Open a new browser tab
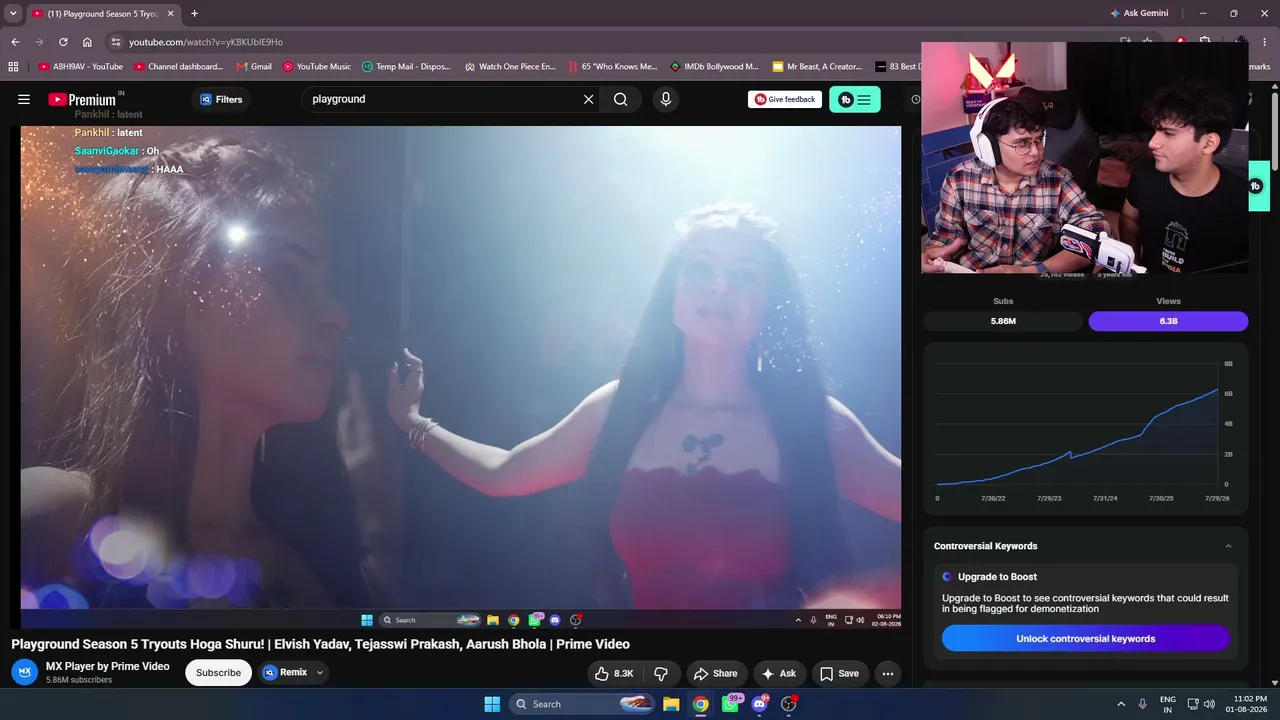This screenshot has width=1280, height=720. pyautogui.click(x=194, y=14)
